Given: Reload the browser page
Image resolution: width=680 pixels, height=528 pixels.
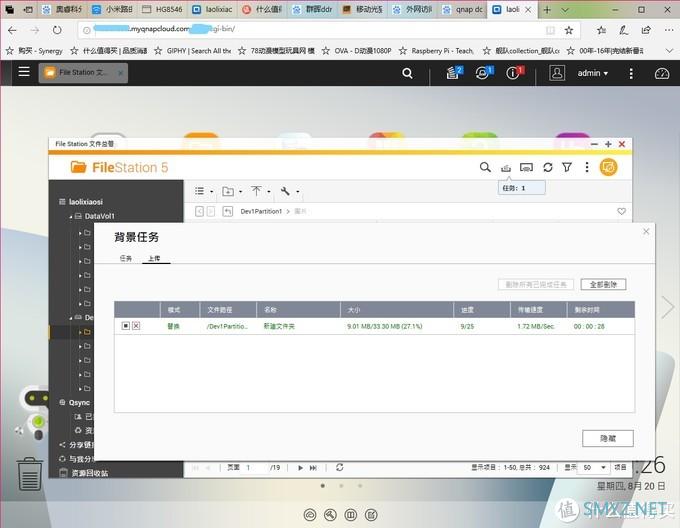Looking at the screenshot, I should [x=57, y=30].
